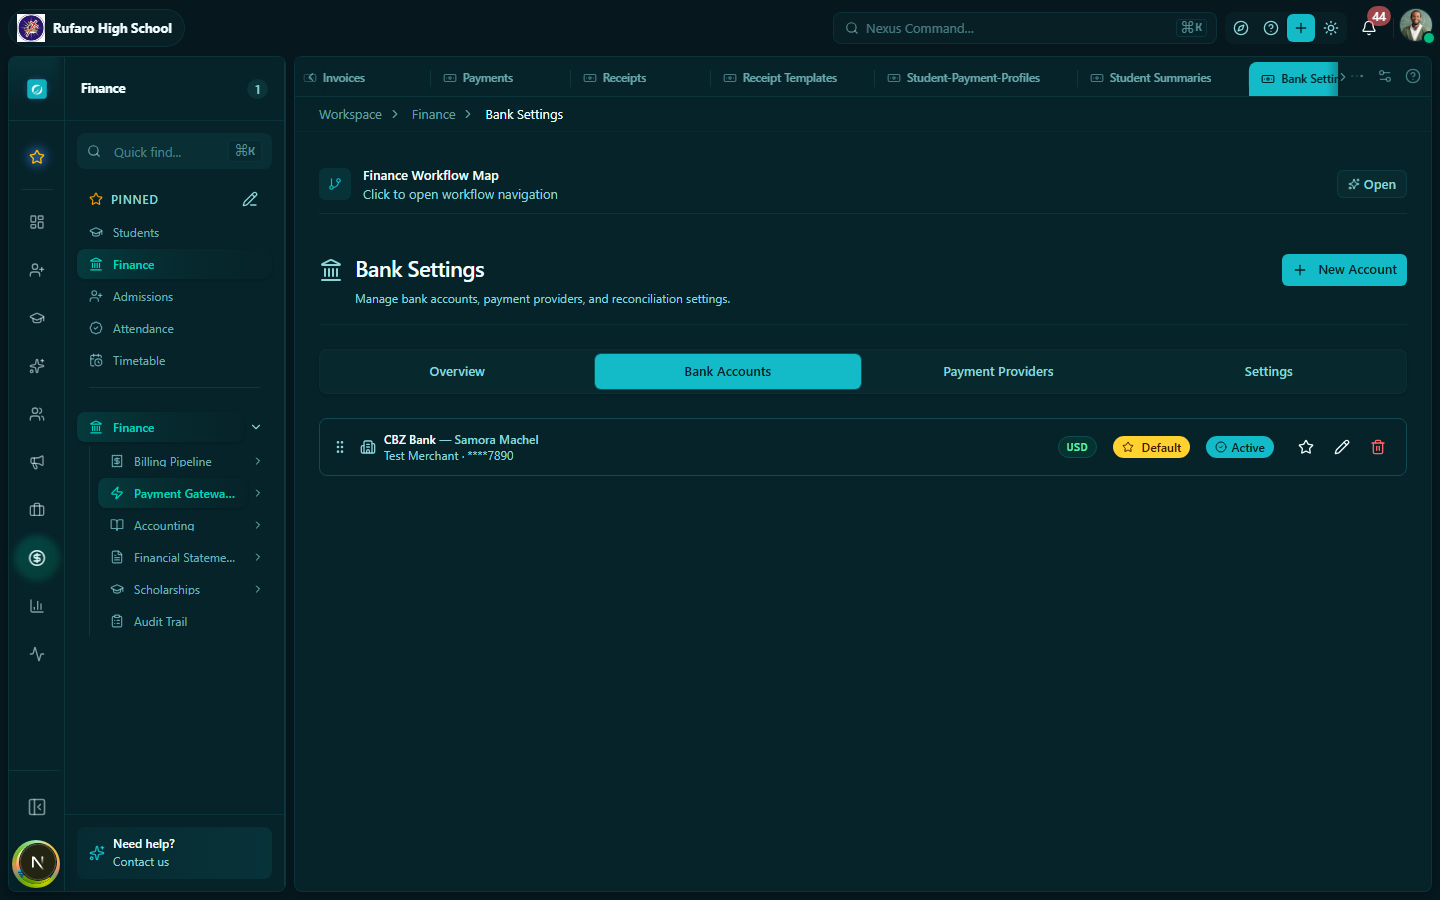Image resolution: width=1440 pixels, height=900 pixels.
Task: Open the people group icon in left rail
Action: click(x=37, y=414)
